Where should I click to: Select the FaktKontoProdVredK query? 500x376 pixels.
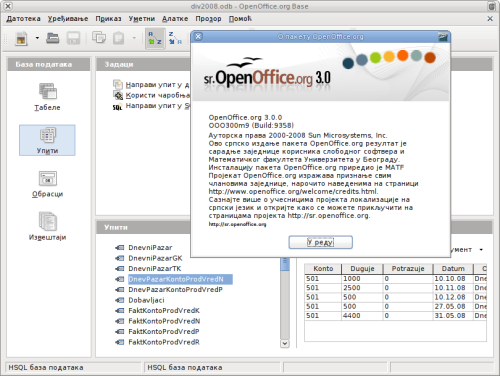point(164,311)
